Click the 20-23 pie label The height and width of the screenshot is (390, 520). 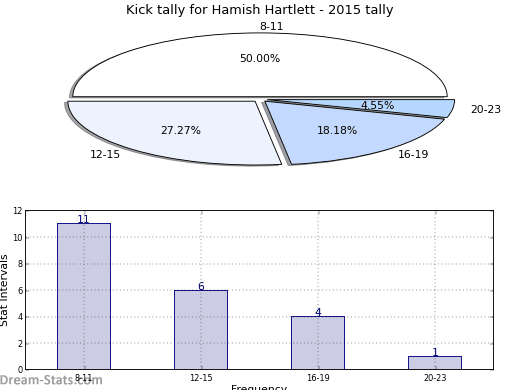pos(486,109)
